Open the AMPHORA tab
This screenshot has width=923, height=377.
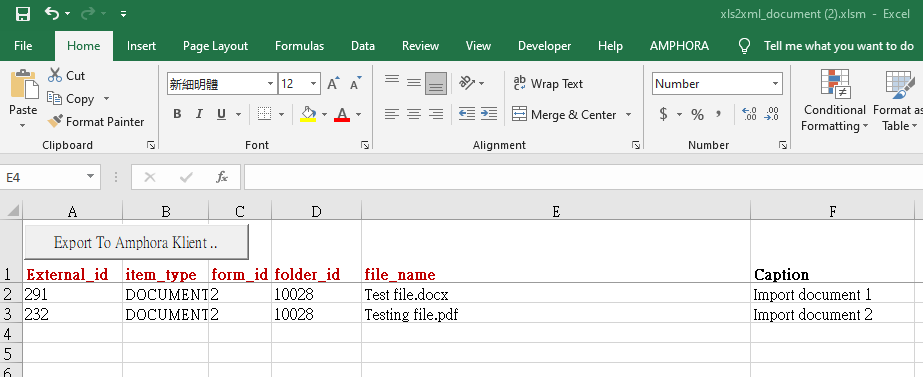tap(679, 46)
